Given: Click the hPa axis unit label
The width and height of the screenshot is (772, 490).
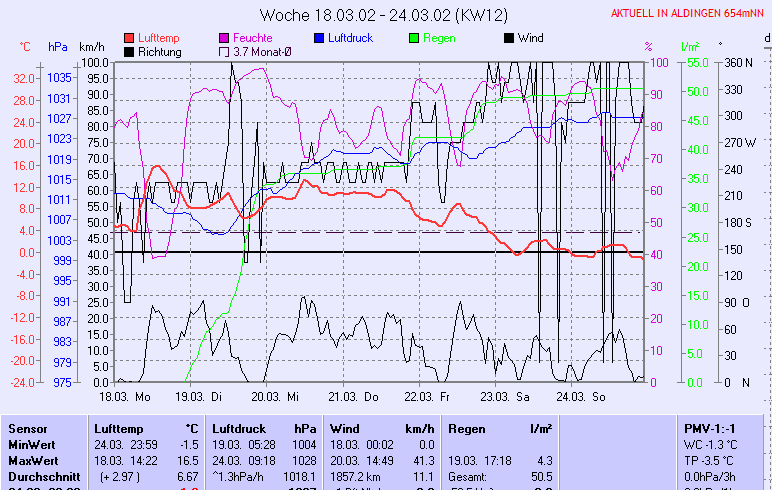Looking at the screenshot, I should (58, 47).
